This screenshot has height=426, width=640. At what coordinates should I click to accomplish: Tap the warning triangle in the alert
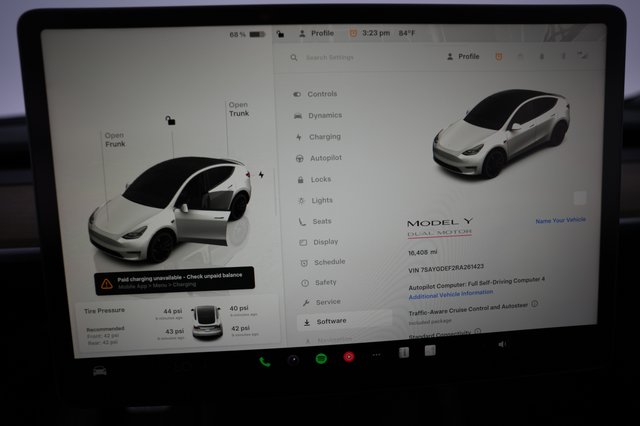click(x=107, y=284)
